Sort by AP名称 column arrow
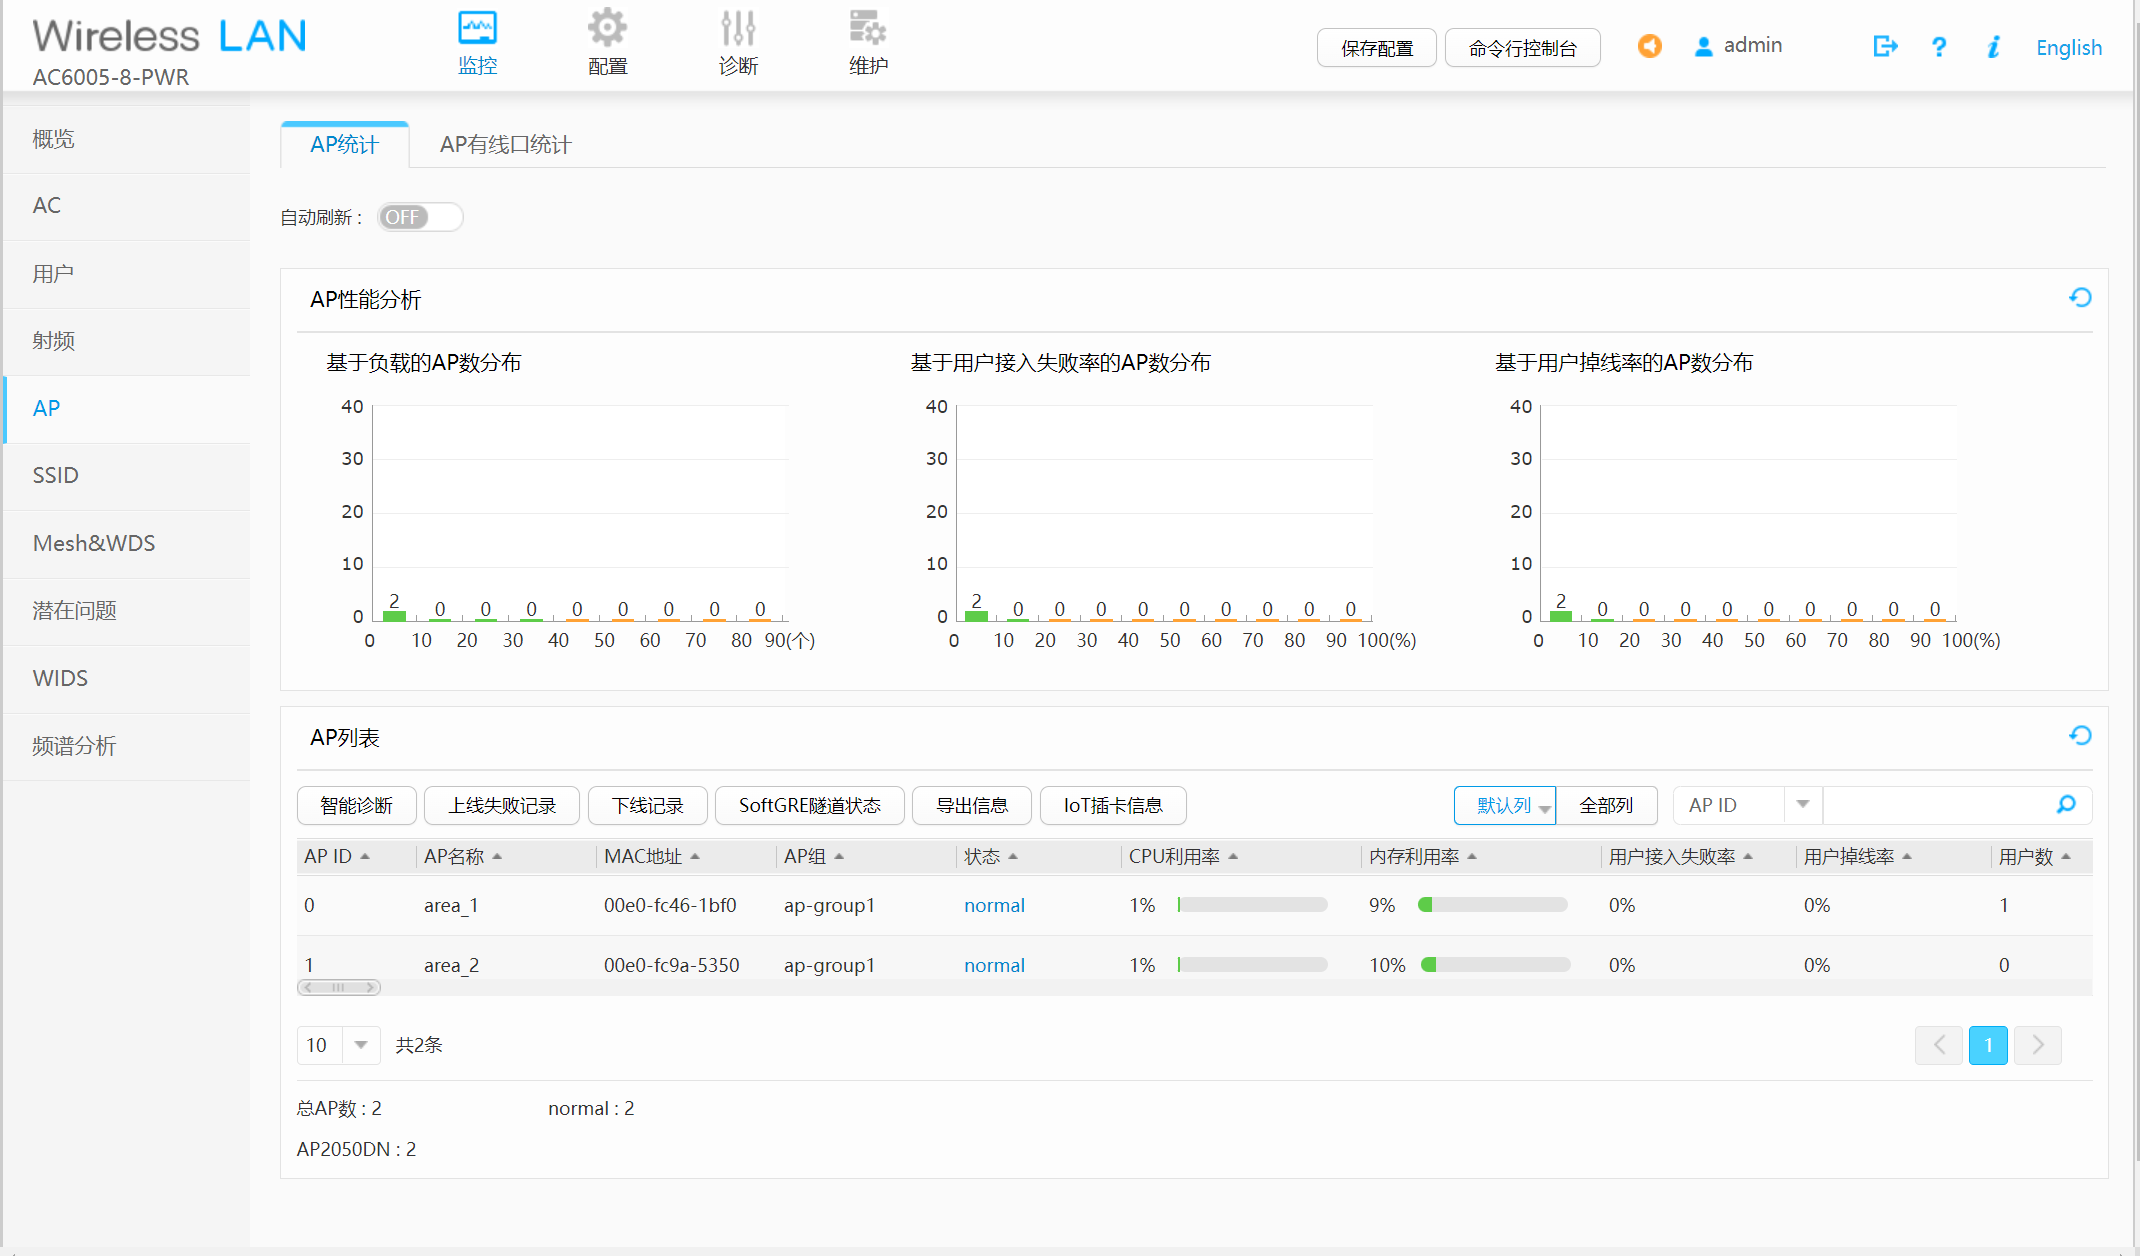Screen dimensions: 2140x1256 [497, 856]
